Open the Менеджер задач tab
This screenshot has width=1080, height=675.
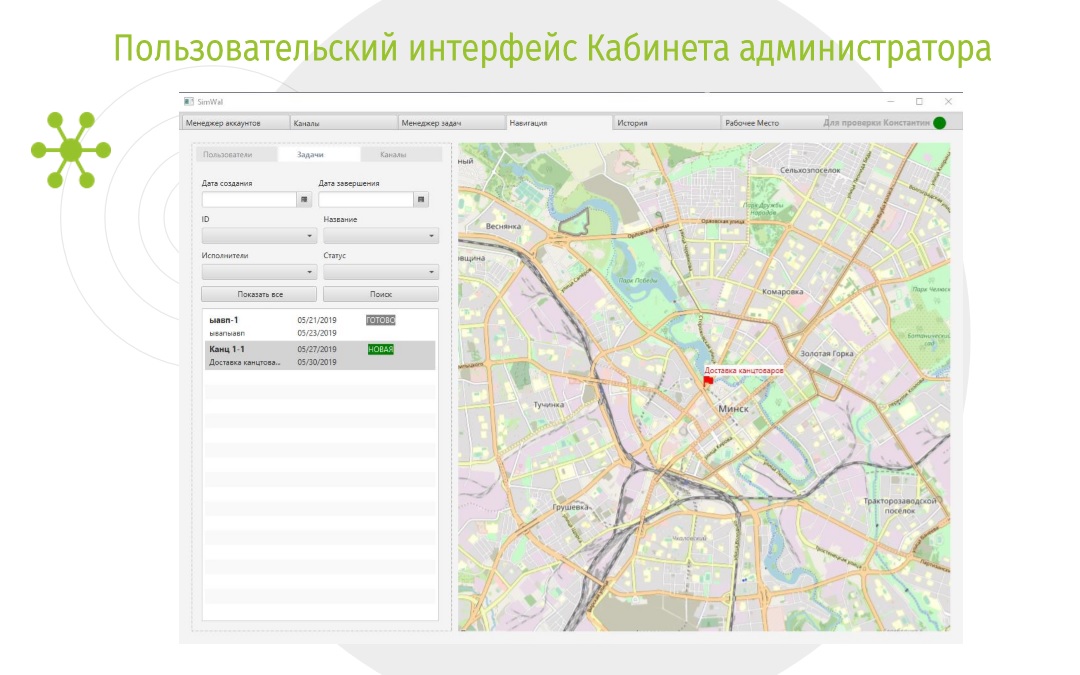pos(452,123)
